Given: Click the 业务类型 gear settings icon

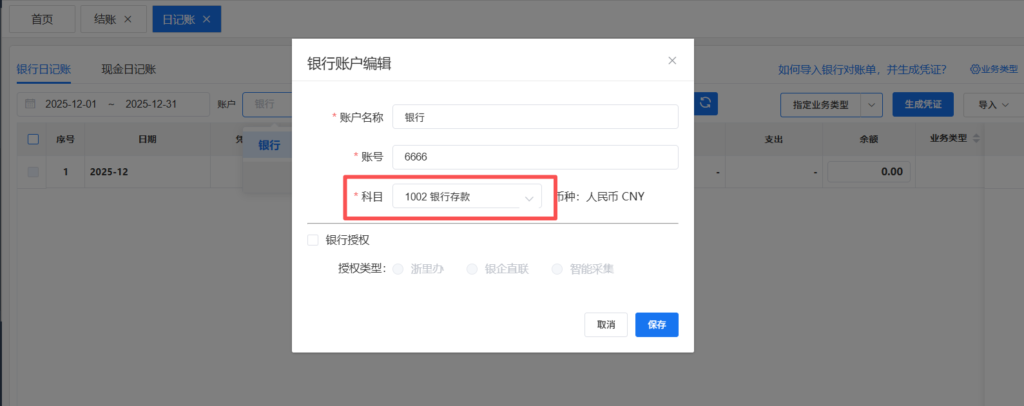Looking at the screenshot, I should (975, 70).
